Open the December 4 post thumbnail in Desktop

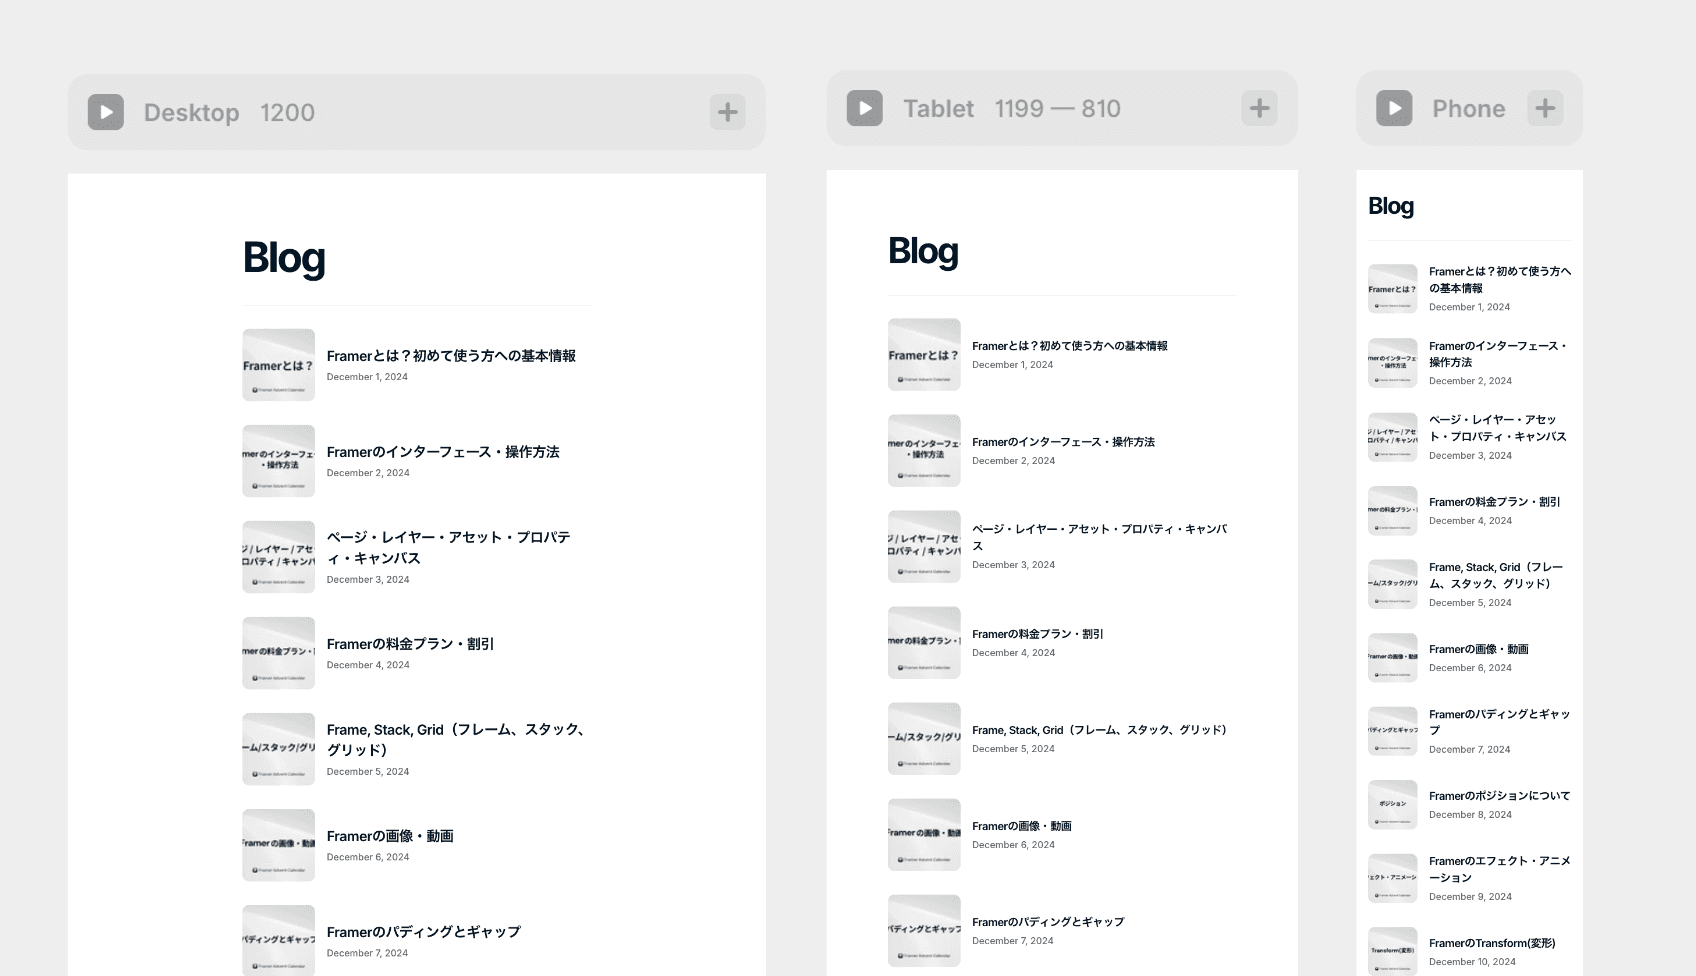[x=279, y=653]
